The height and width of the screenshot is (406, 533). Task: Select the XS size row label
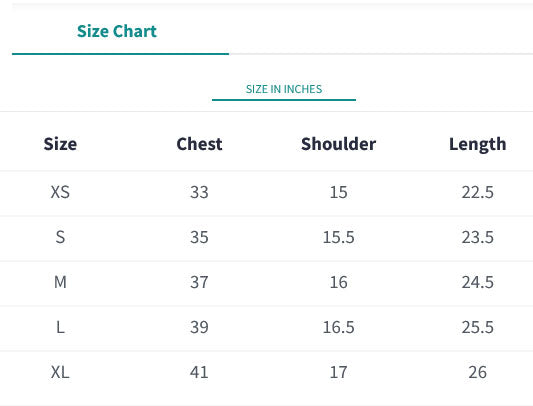60,192
